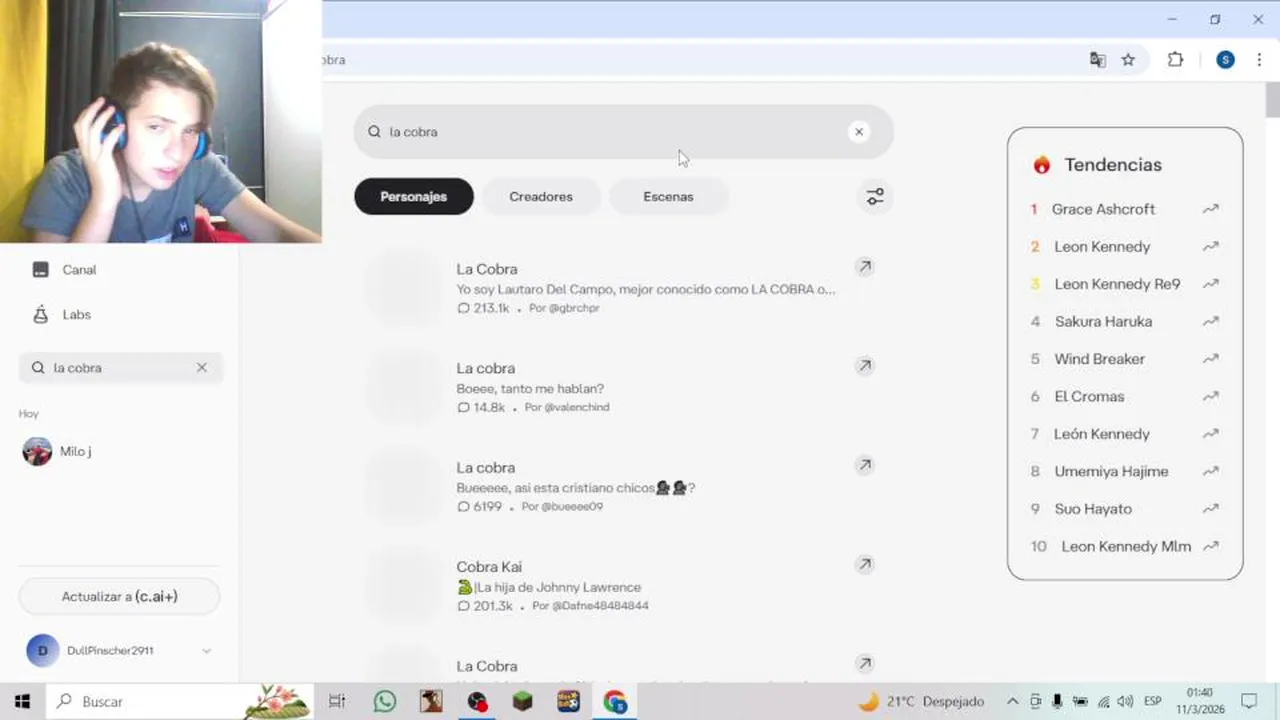Click the page vertical scrollbar

[x=1272, y=100]
